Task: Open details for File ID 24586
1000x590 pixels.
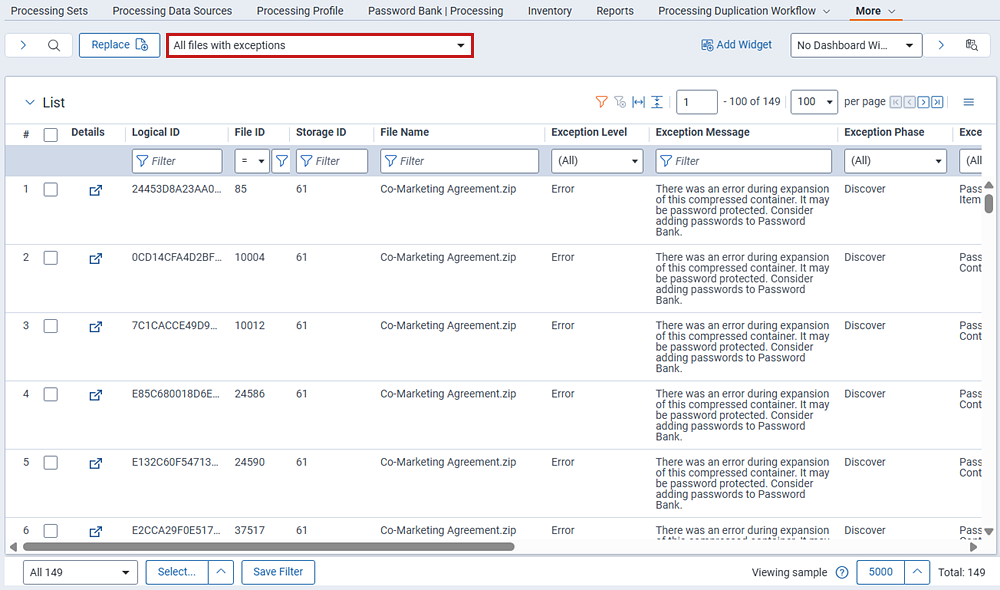Action: (95, 395)
